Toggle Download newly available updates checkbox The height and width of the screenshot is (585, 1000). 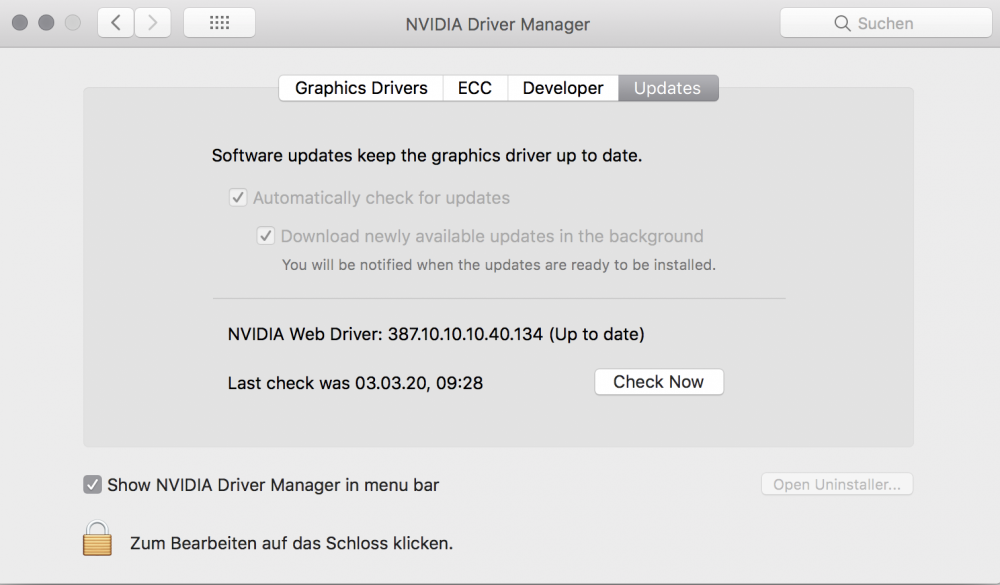point(265,236)
